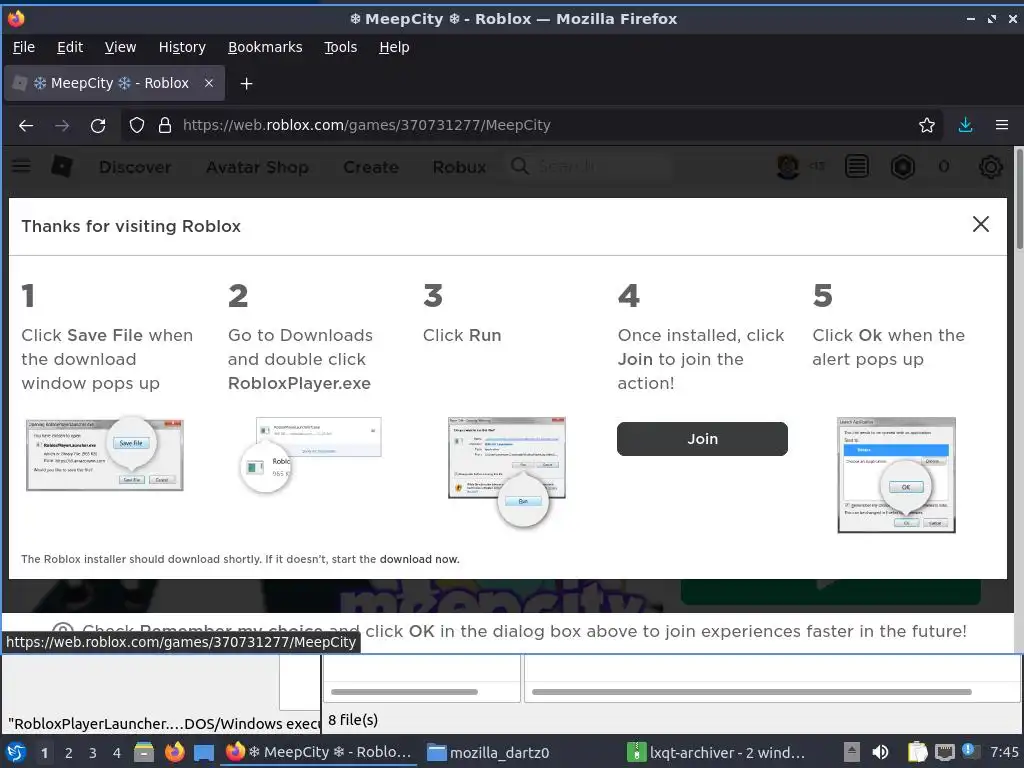Open the View menu
Screen dimensions: 1024x768
click(x=120, y=47)
